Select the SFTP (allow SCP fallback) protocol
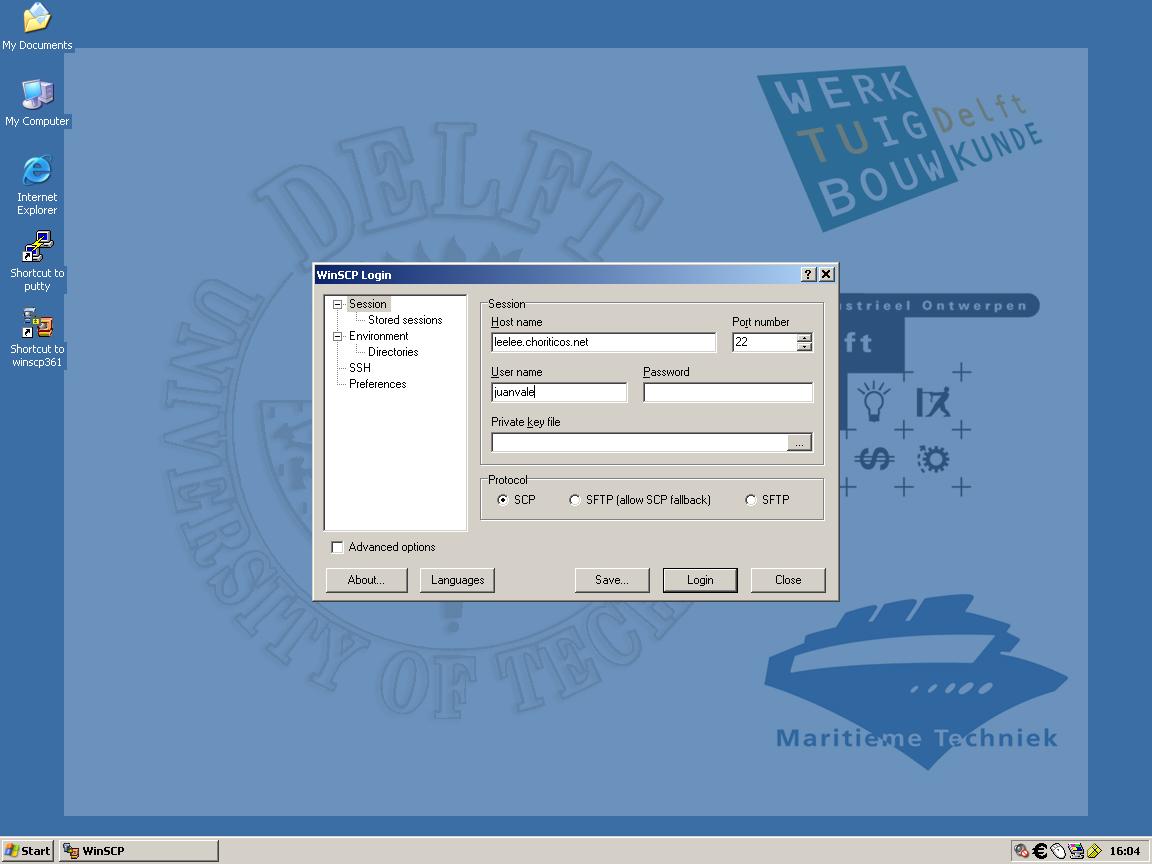The height and width of the screenshot is (864, 1152). coord(575,500)
